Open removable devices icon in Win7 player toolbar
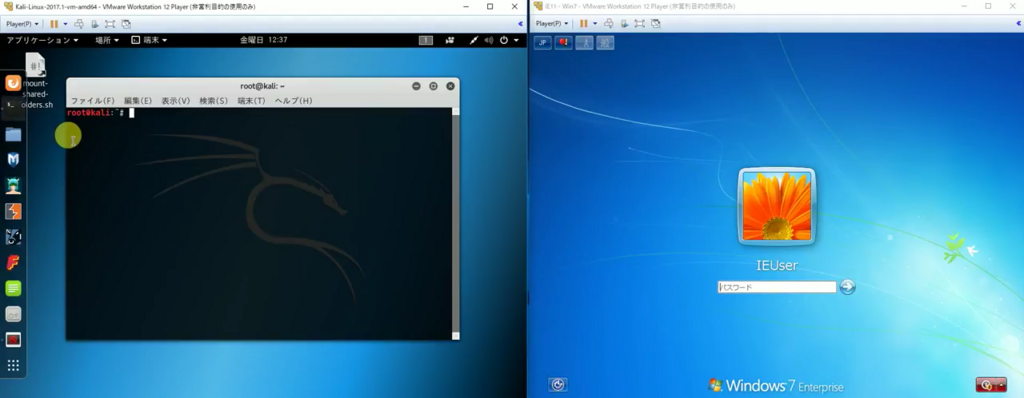This screenshot has height=398, width=1024. pyautogui.click(x=624, y=24)
